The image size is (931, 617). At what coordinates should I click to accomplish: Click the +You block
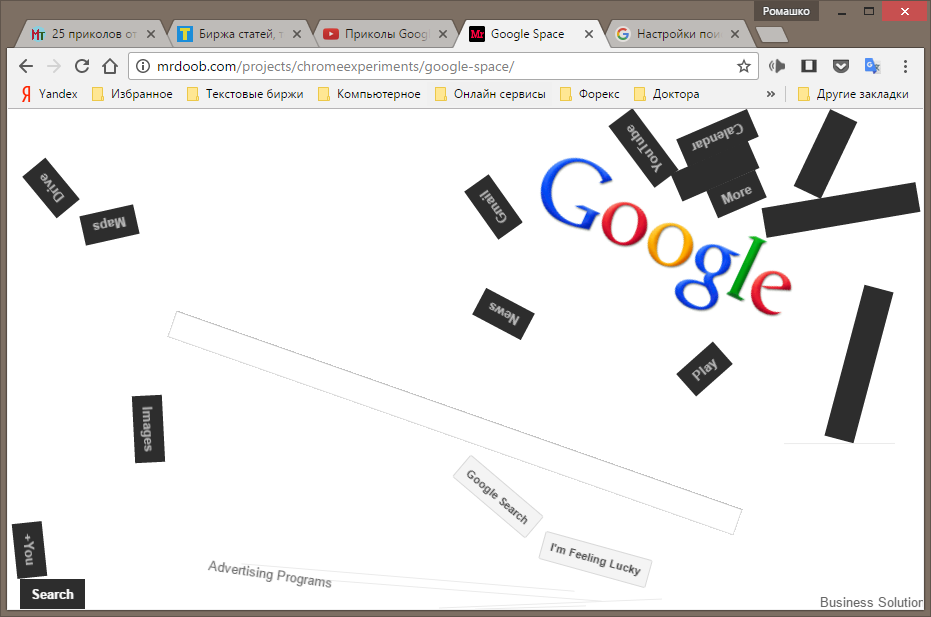[29, 550]
